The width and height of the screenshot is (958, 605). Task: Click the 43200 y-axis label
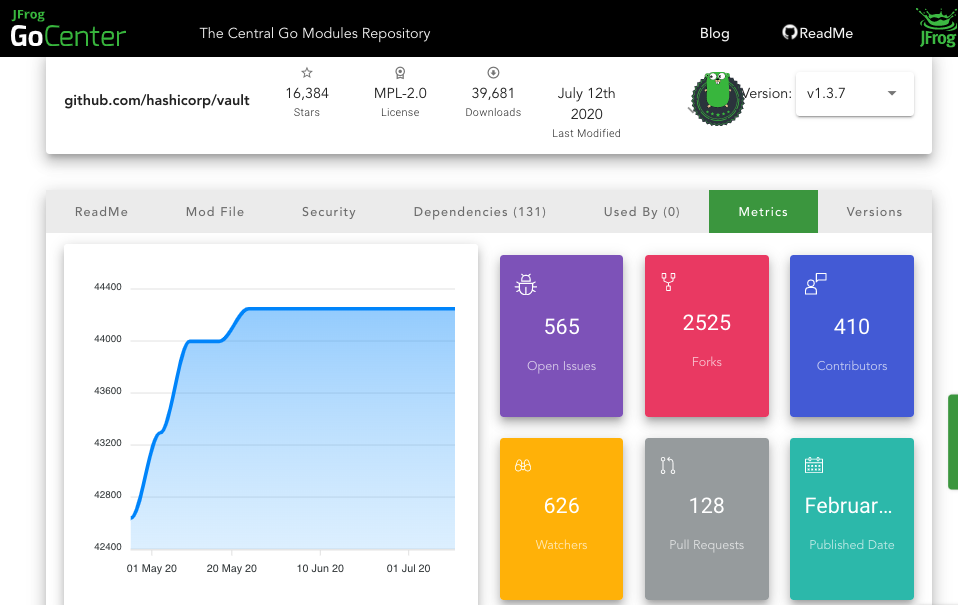point(108,442)
